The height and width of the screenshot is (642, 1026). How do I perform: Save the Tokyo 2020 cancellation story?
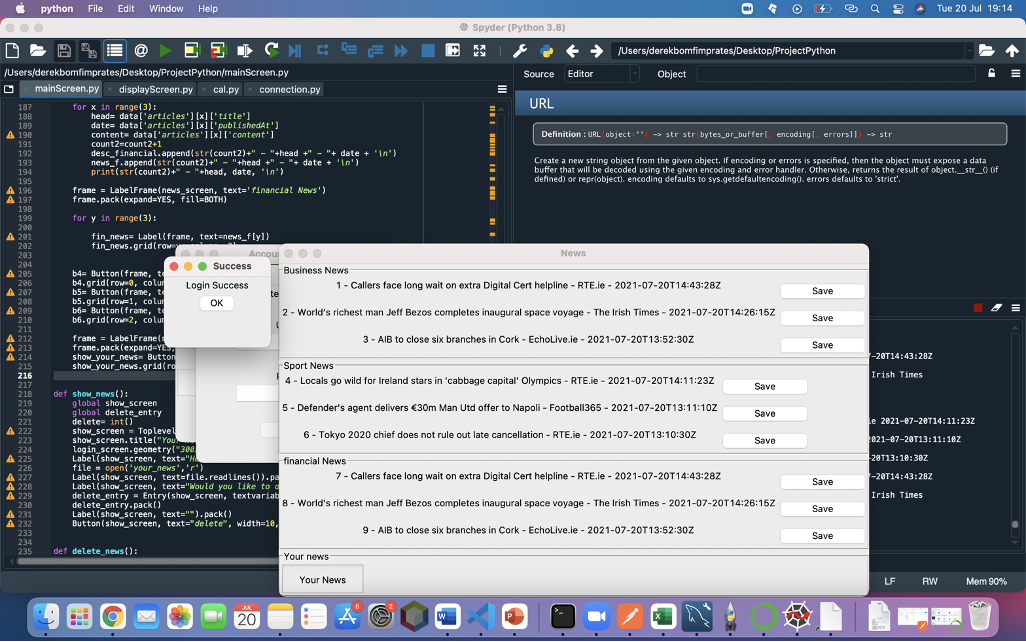(764, 440)
